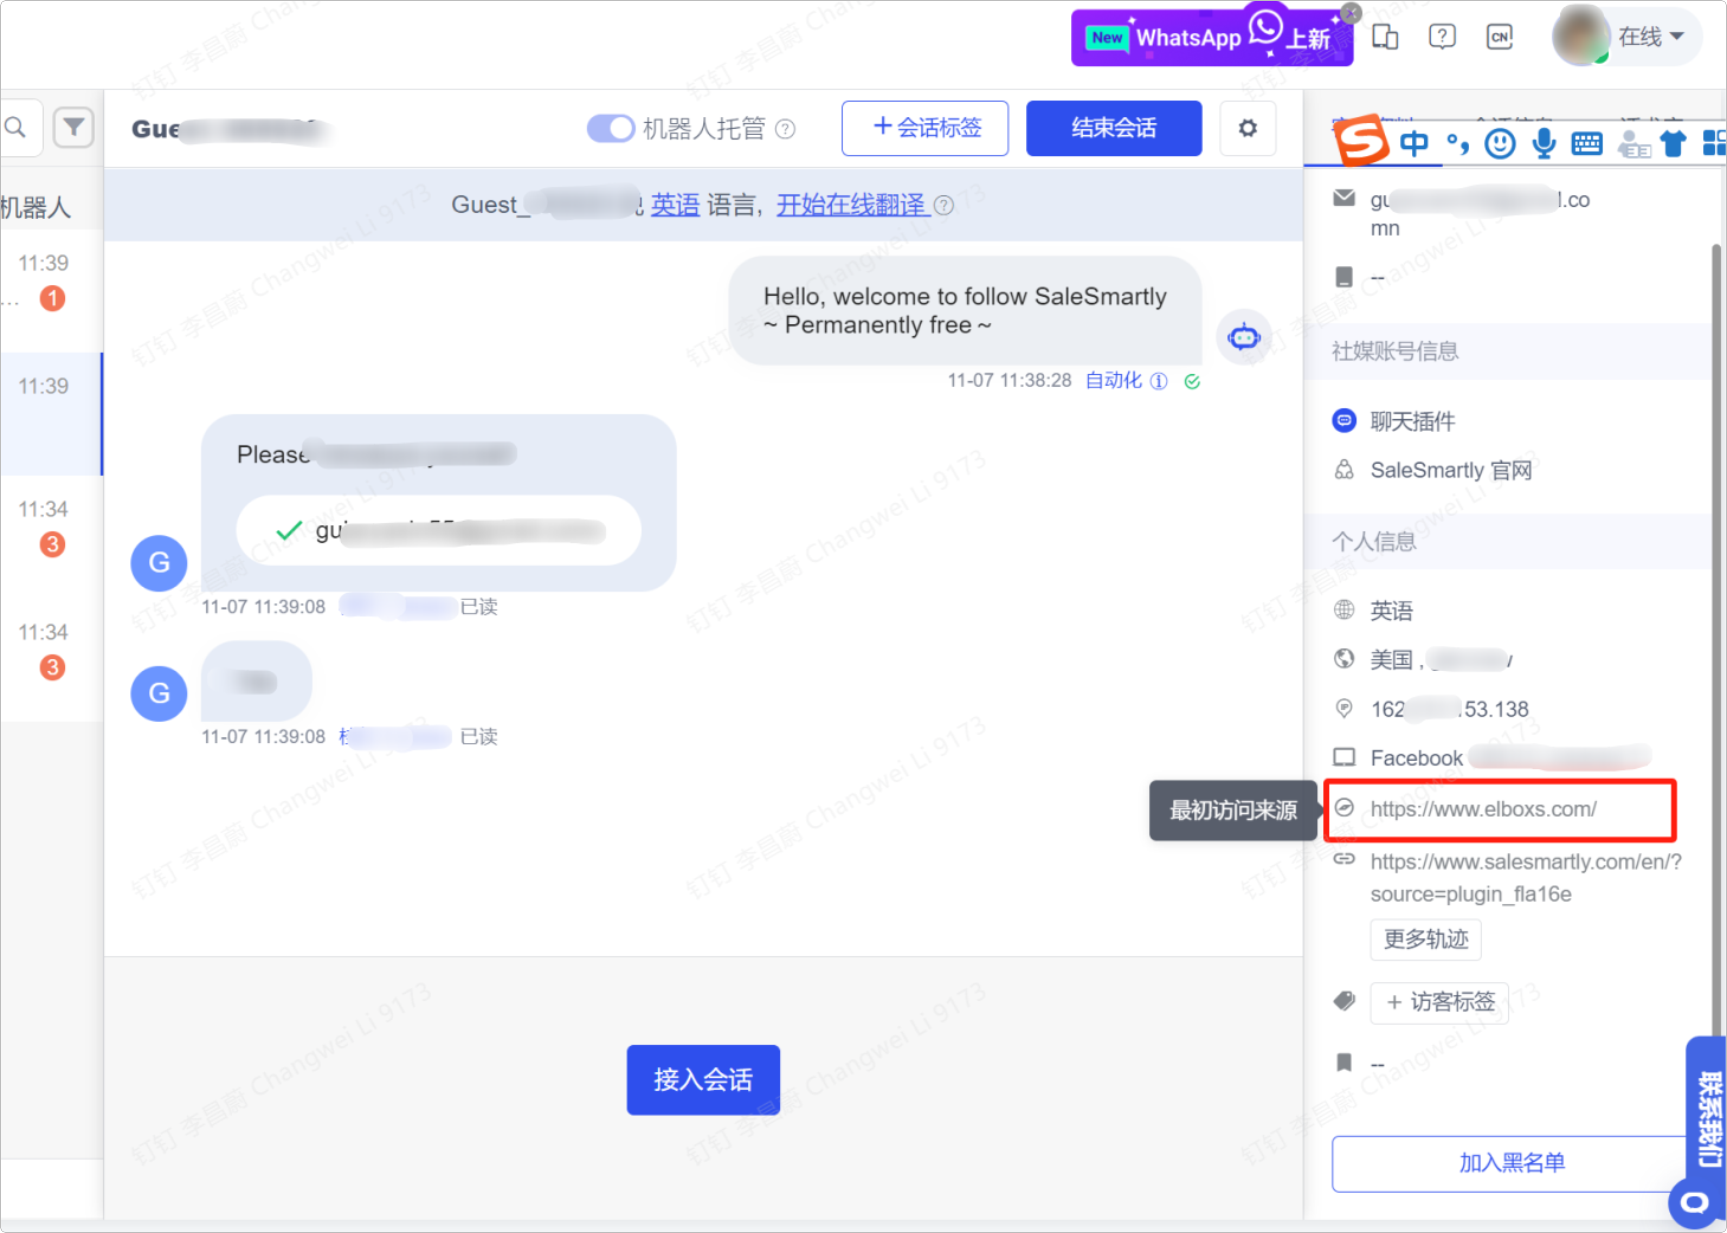Image resolution: width=1727 pixels, height=1233 pixels.
Task: Click the CN language switch icon
Action: coord(1499,37)
